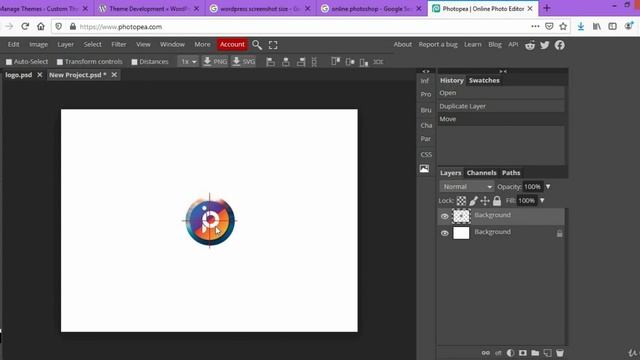Click link layers icon at panel bottom
This screenshot has width=640, height=360.
(485, 353)
